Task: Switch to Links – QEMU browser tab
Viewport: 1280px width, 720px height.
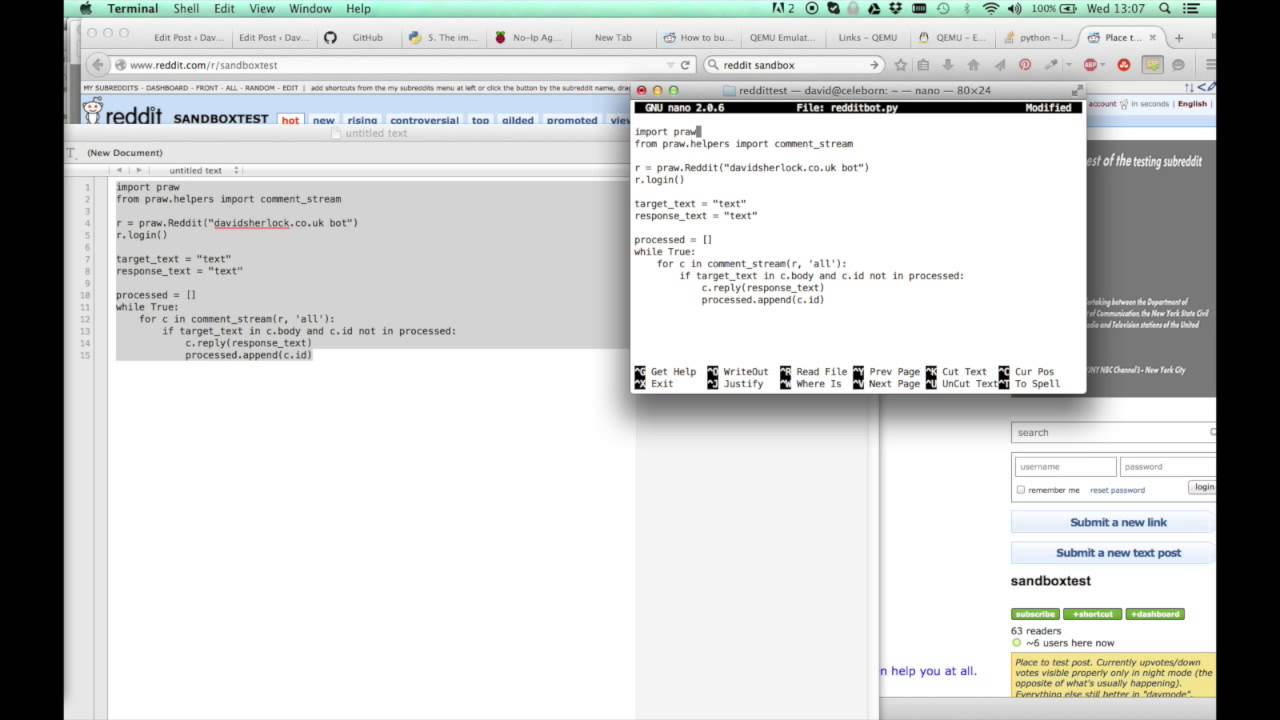Action: (867, 37)
